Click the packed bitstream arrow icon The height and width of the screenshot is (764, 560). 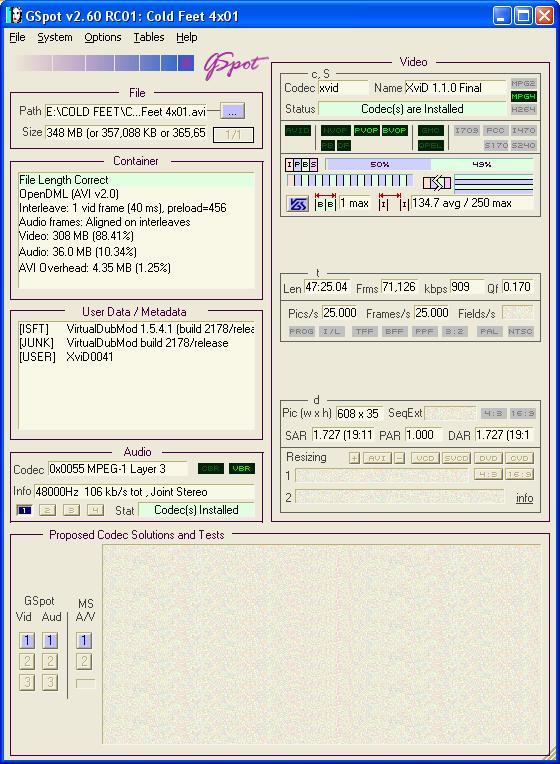(437, 183)
